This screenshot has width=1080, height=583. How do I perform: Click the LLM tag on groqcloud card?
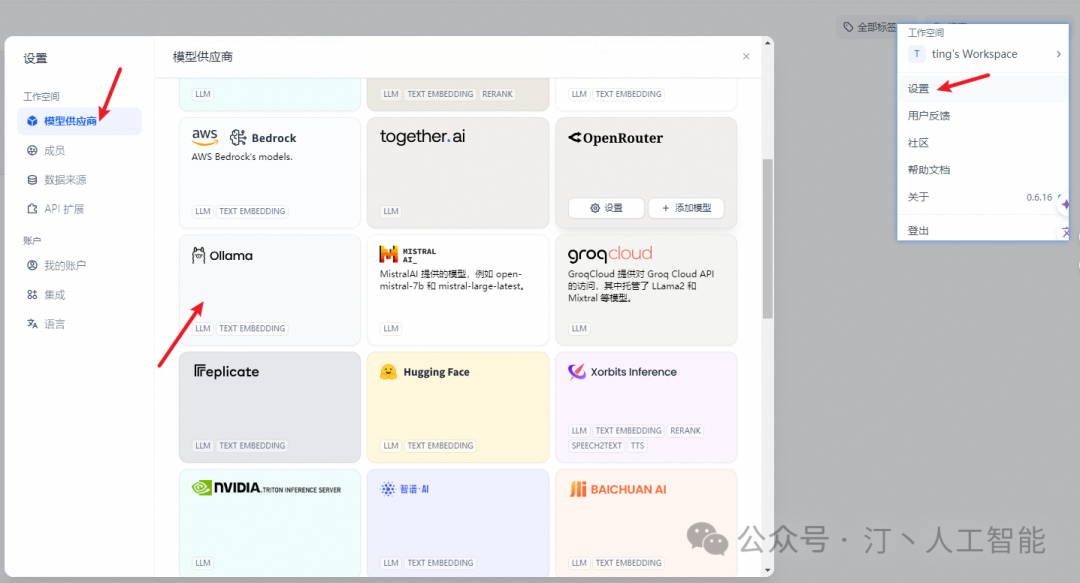[579, 329]
